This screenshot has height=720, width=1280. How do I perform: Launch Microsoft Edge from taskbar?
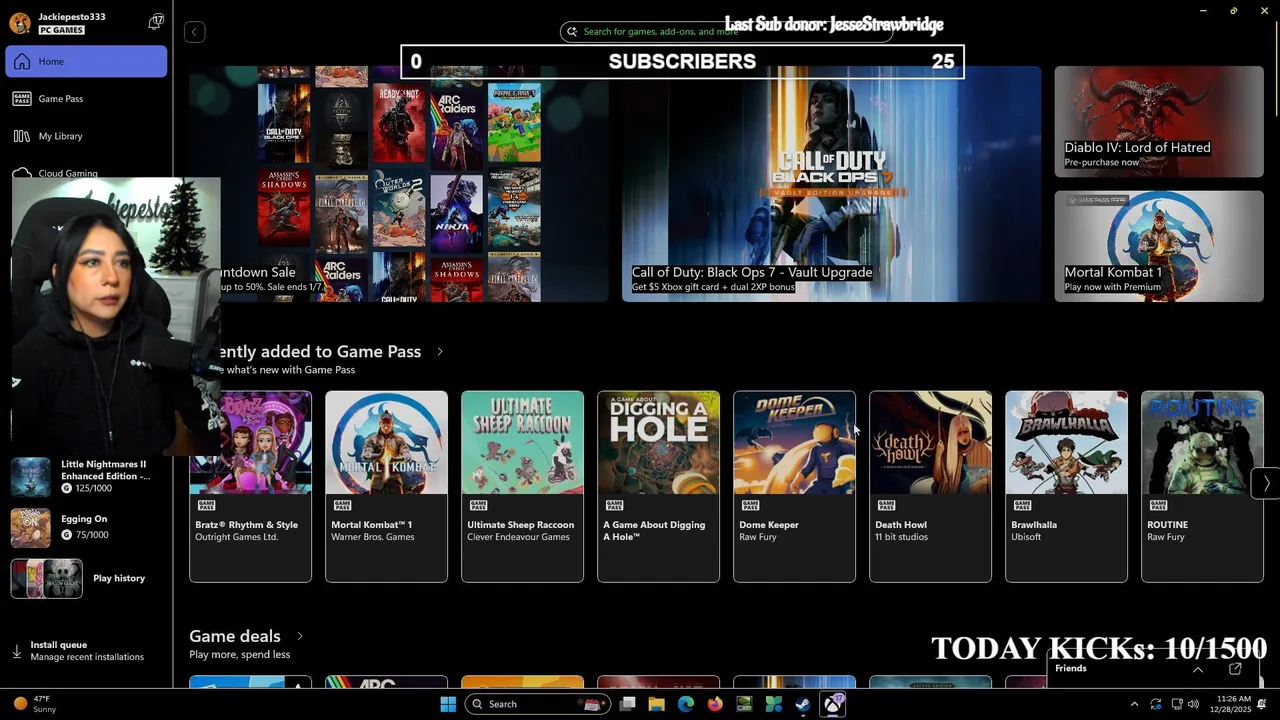click(685, 704)
